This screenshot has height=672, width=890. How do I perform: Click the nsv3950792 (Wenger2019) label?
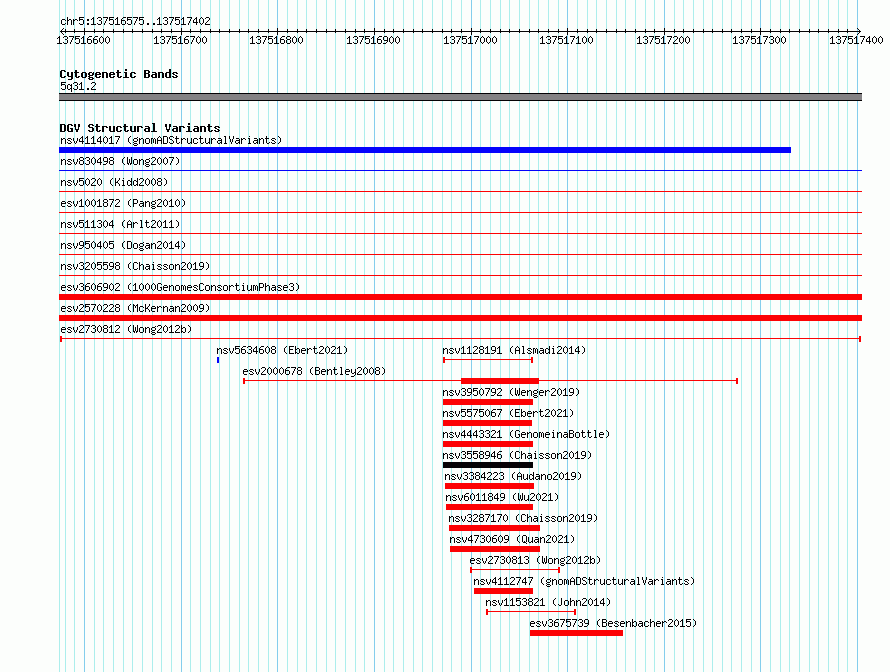click(x=511, y=392)
